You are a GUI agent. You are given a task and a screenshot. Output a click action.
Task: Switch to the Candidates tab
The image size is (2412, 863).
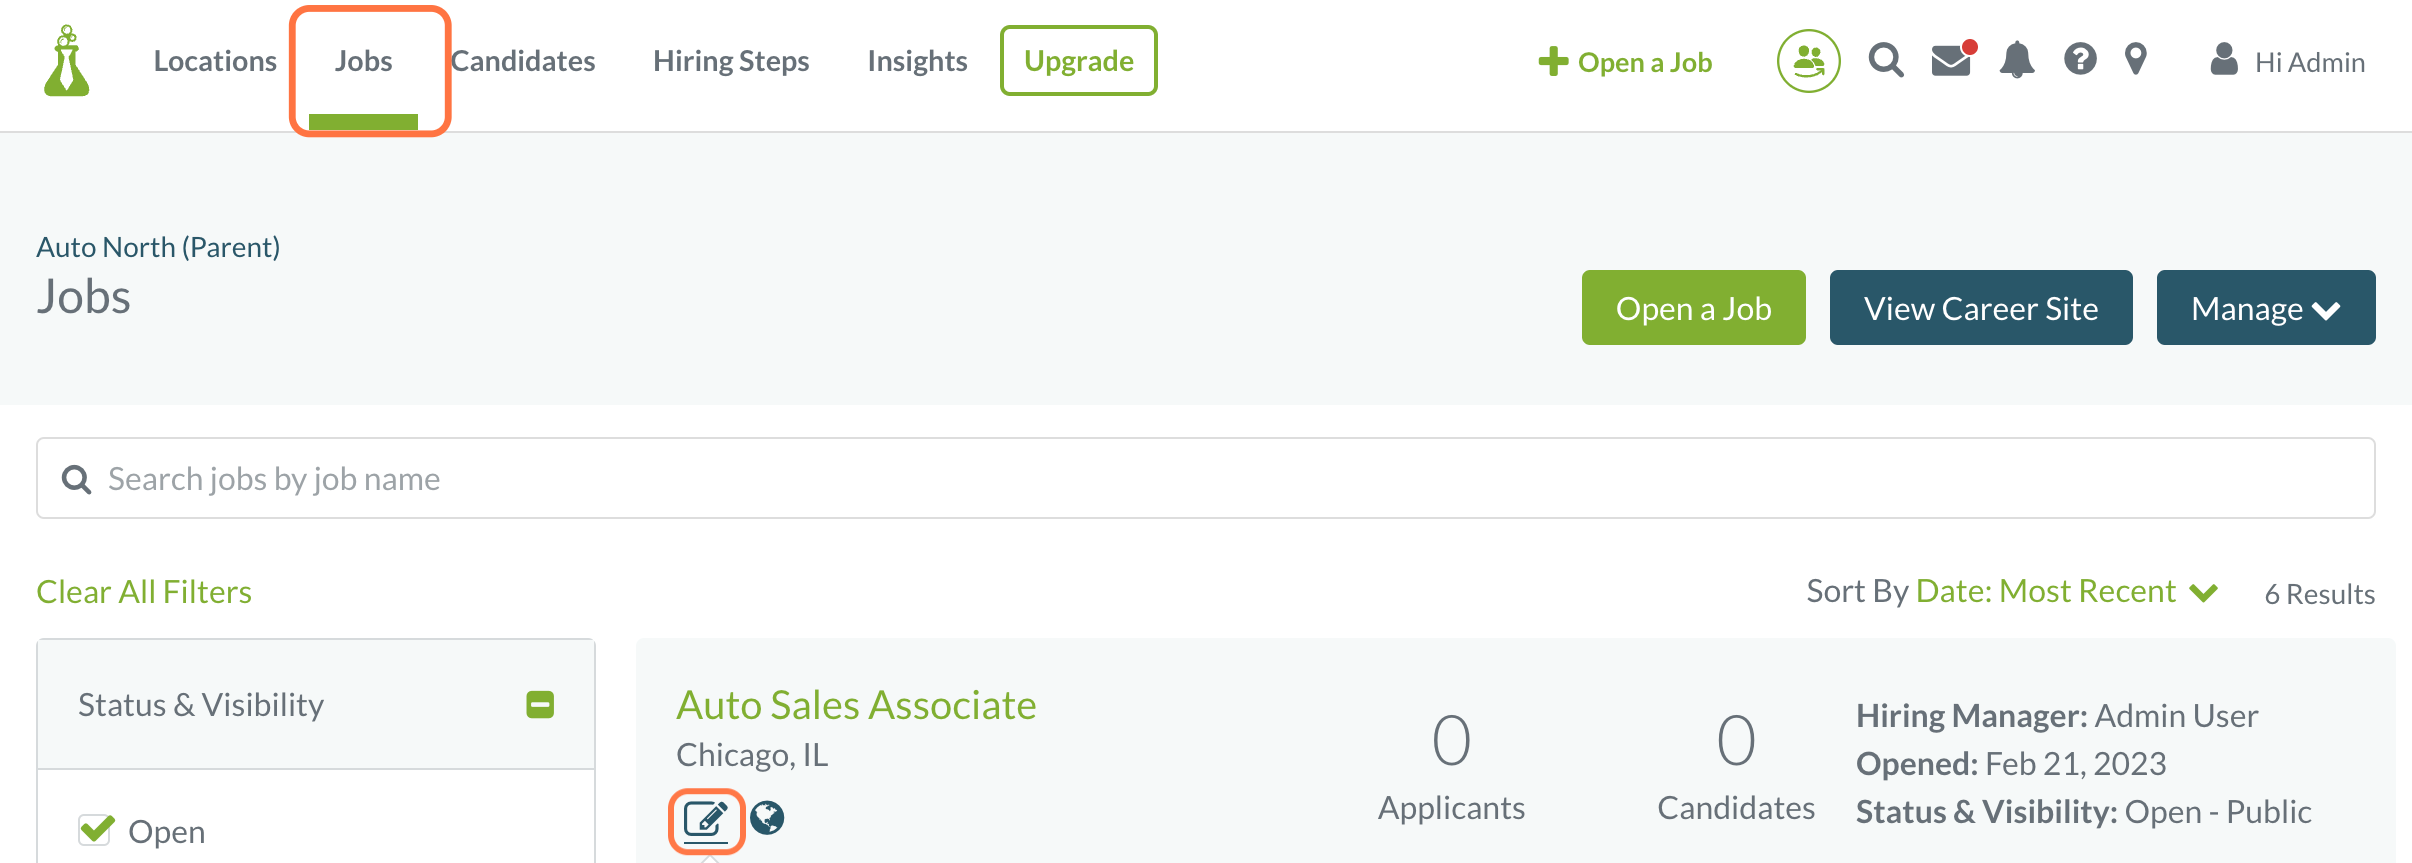[523, 61]
